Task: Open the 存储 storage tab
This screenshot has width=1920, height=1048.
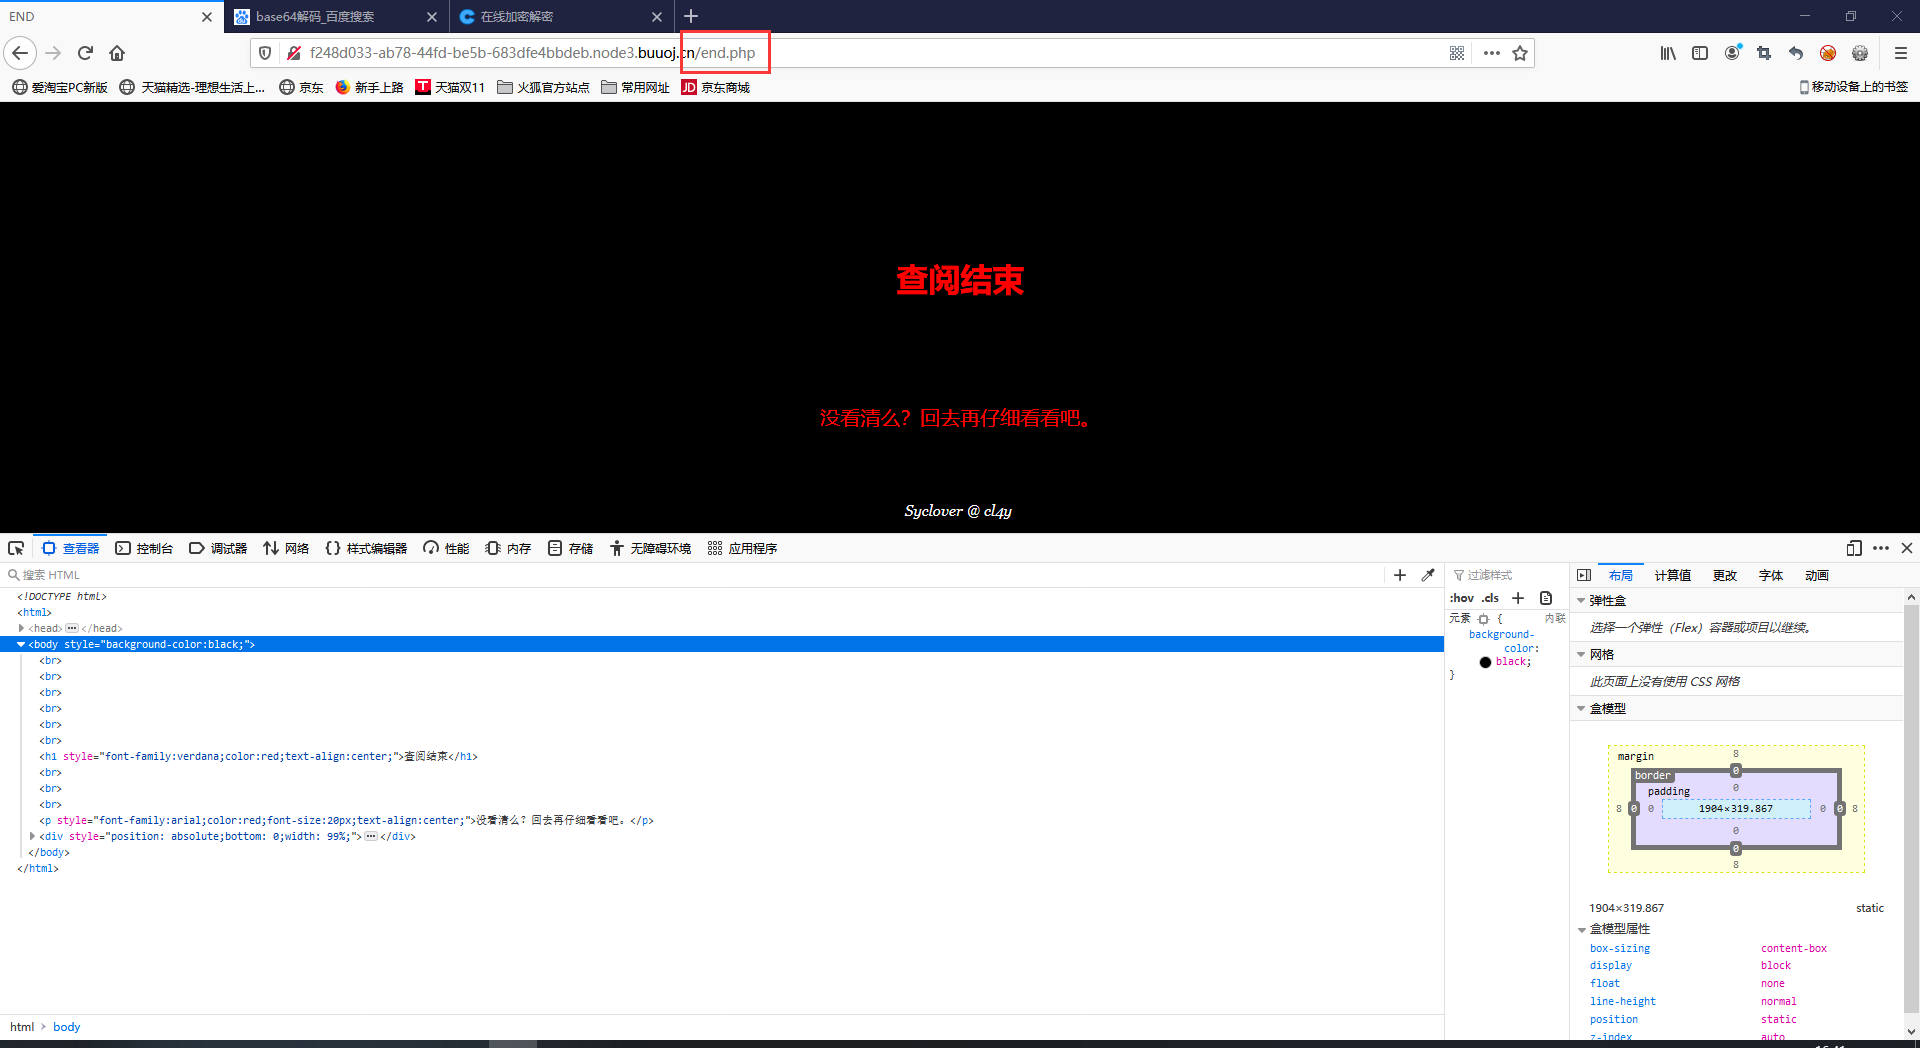Action: 570,548
